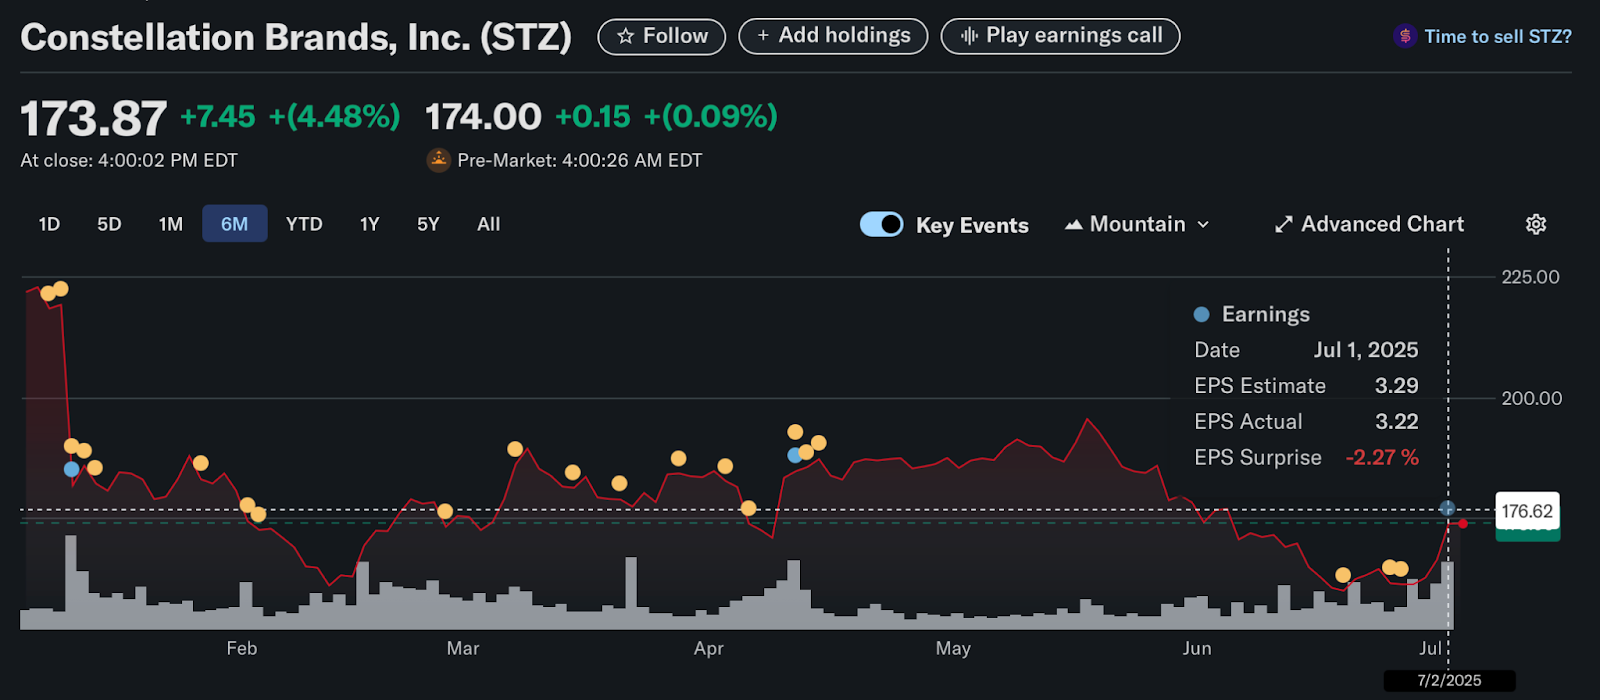Open the Mountain chart type dropdown

point(1138,224)
